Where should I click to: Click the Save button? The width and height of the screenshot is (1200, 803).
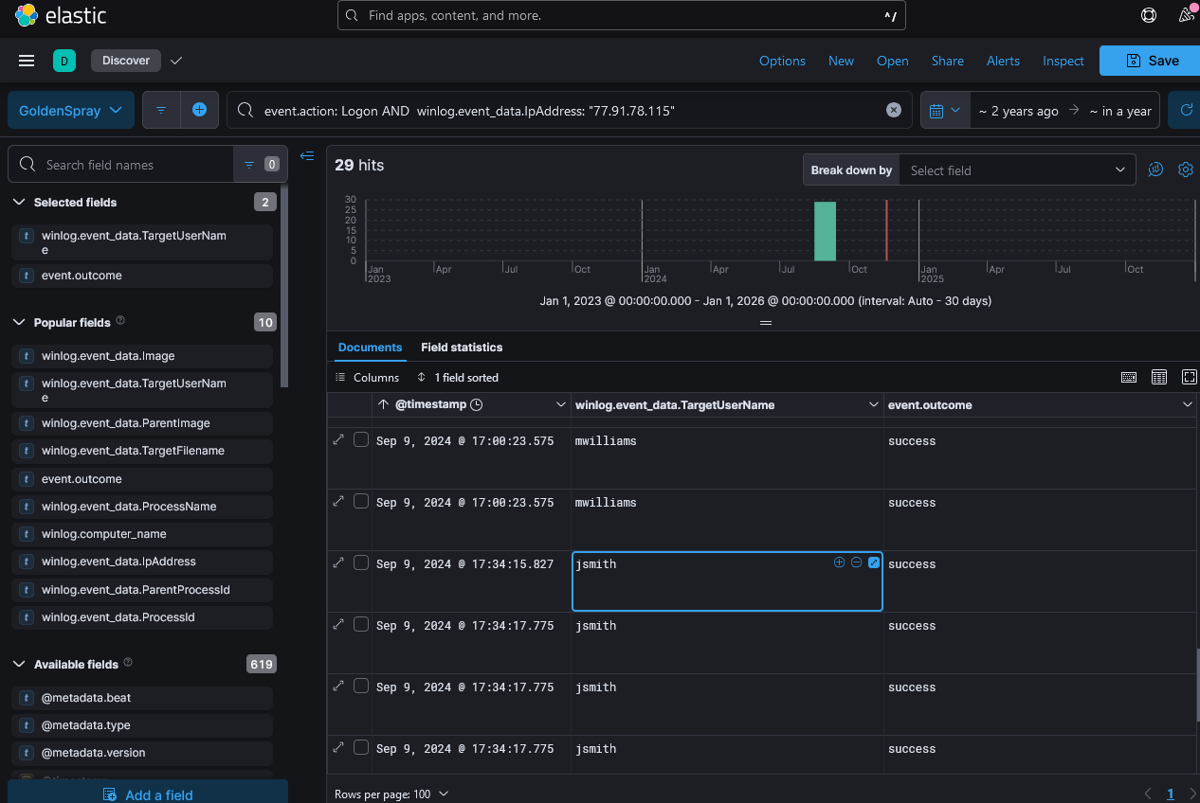pyautogui.click(x=1151, y=61)
